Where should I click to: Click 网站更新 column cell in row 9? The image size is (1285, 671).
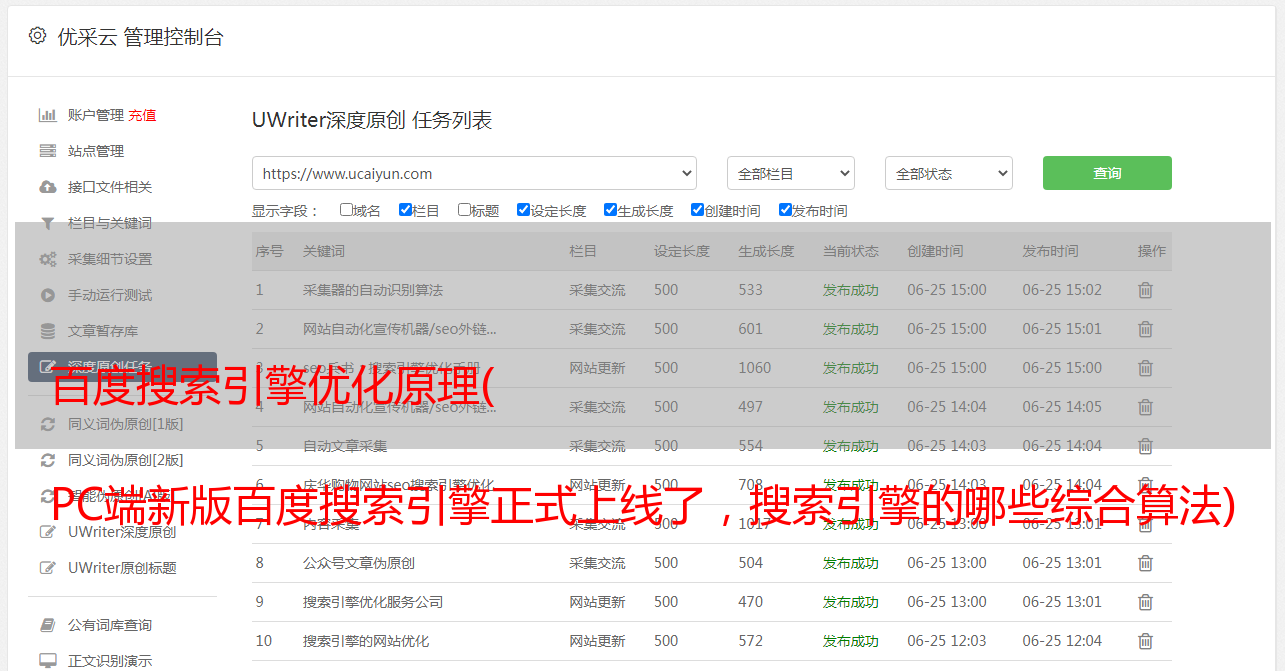pyautogui.click(x=597, y=602)
